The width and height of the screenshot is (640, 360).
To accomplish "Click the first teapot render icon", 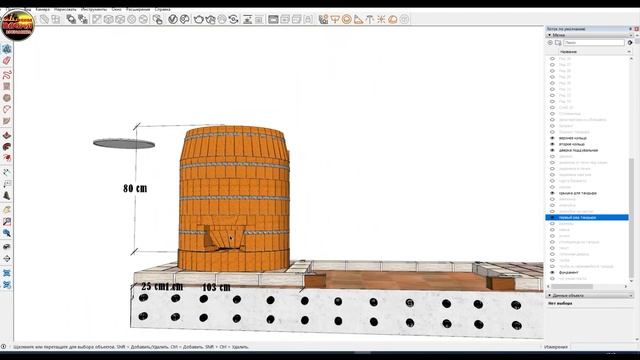I will point(199,19).
